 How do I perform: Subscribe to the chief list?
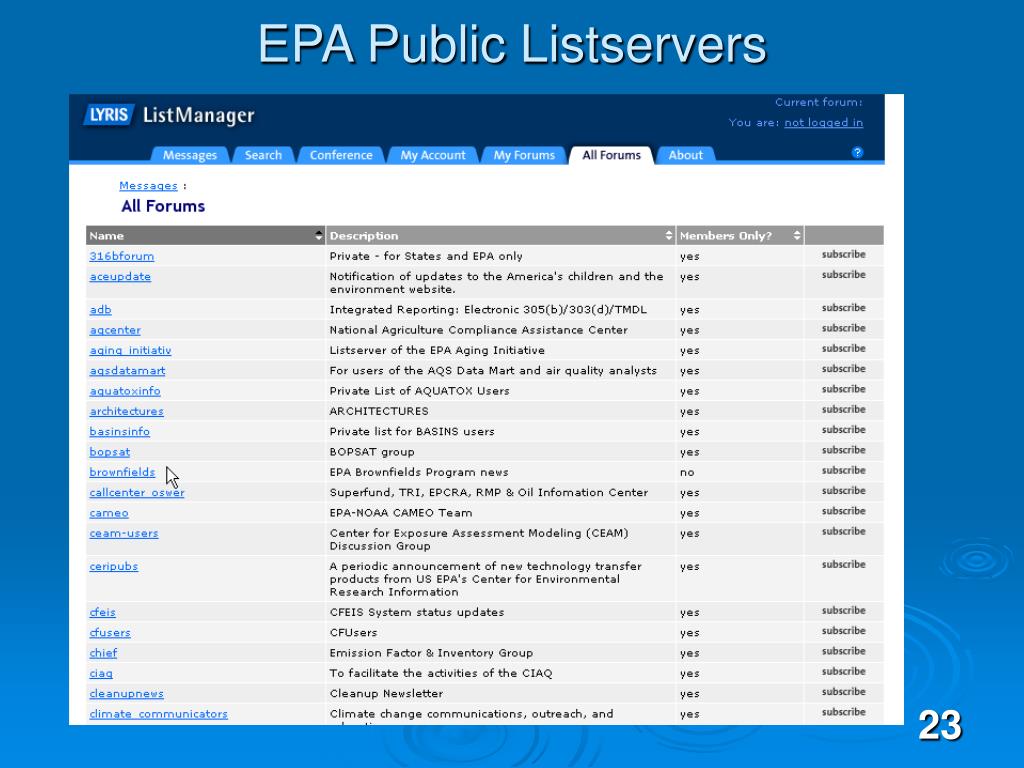tap(844, 651)
